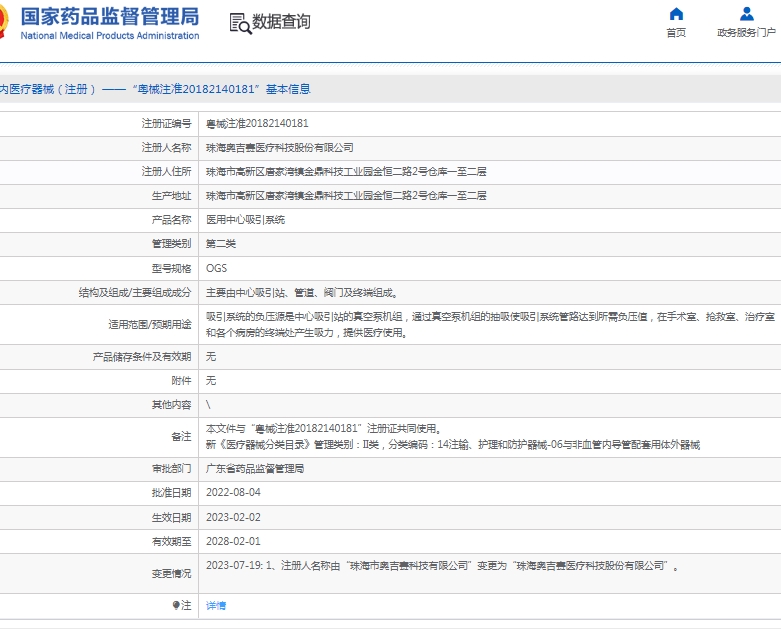Click the 数据查询 heading text
The width and height of the screenshot is (781, 629).
click(x=281, y=21)
